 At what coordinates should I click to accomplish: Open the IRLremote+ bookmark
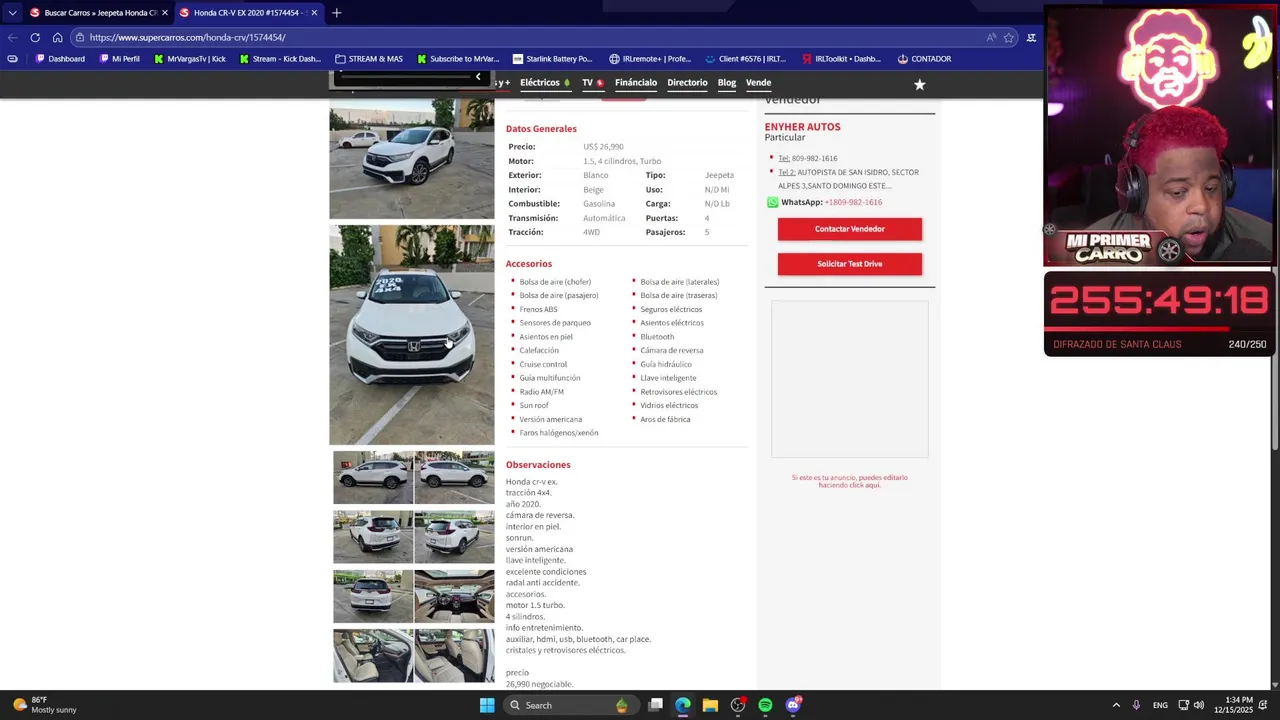(650, 59)
